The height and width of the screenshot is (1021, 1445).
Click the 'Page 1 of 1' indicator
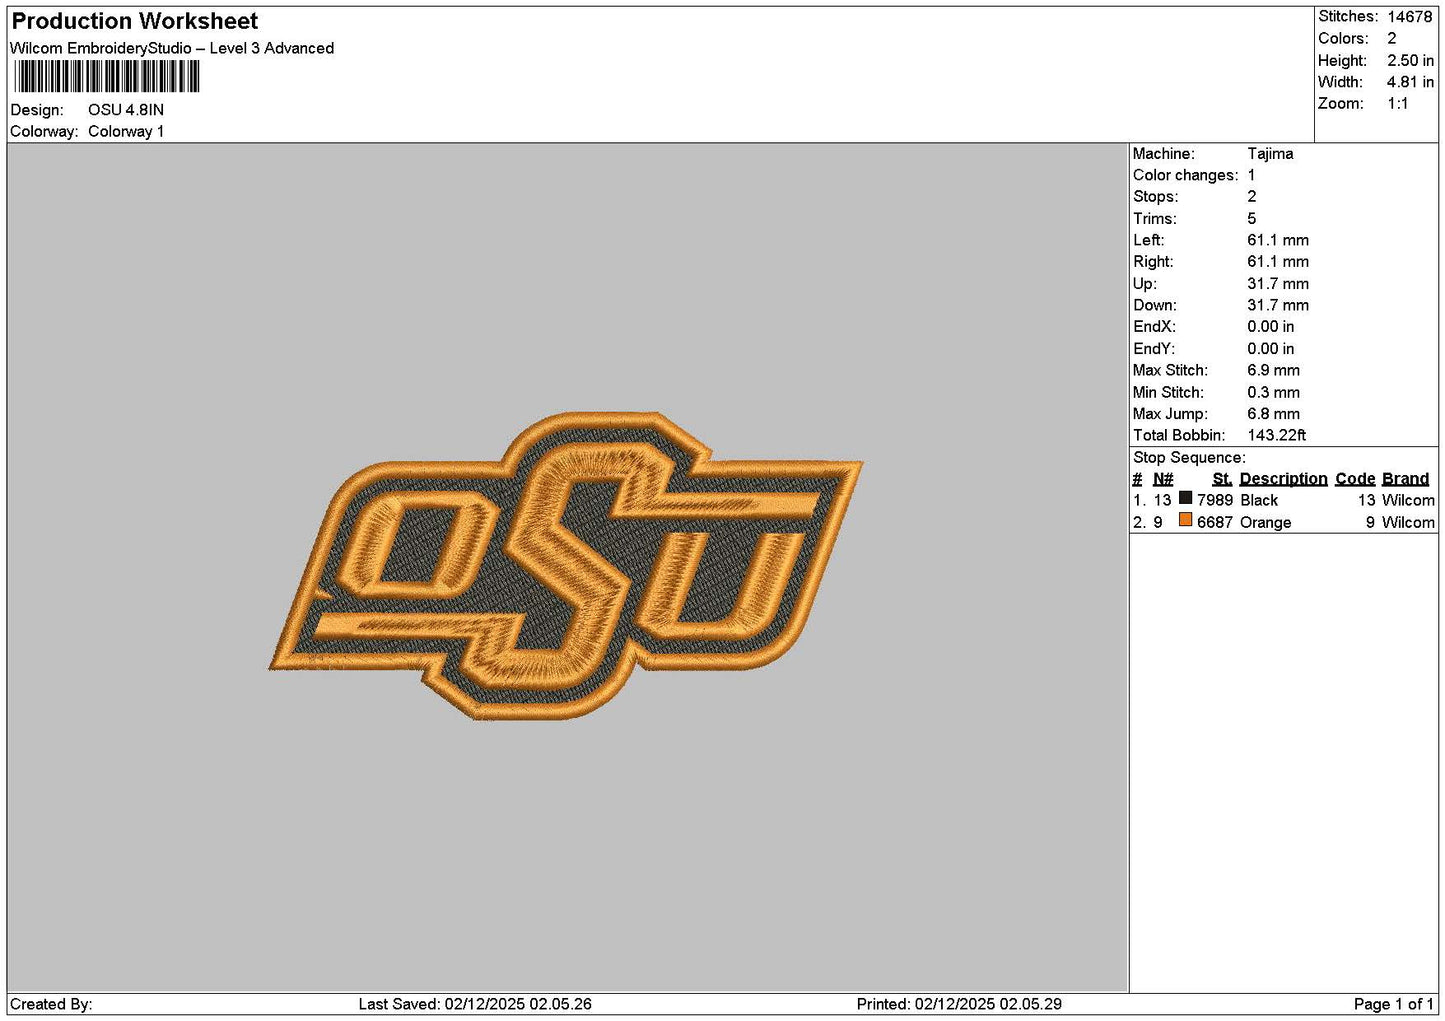click(1393, 1004)
